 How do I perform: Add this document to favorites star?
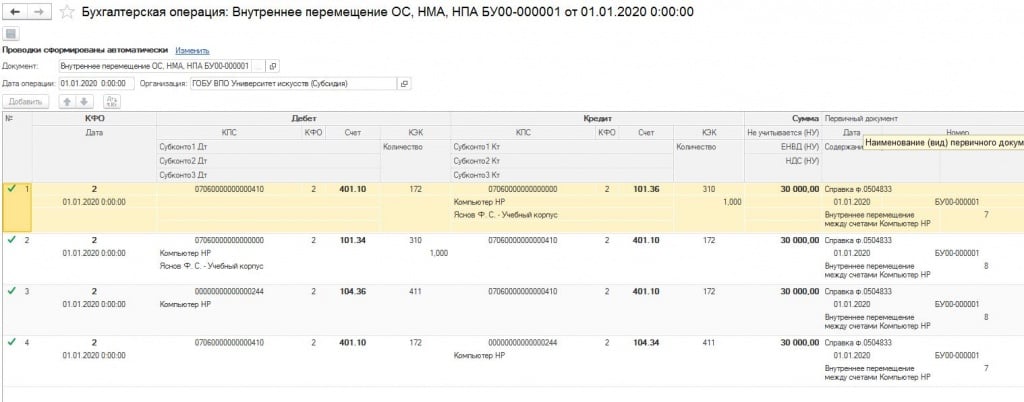[x=66, y=11]
